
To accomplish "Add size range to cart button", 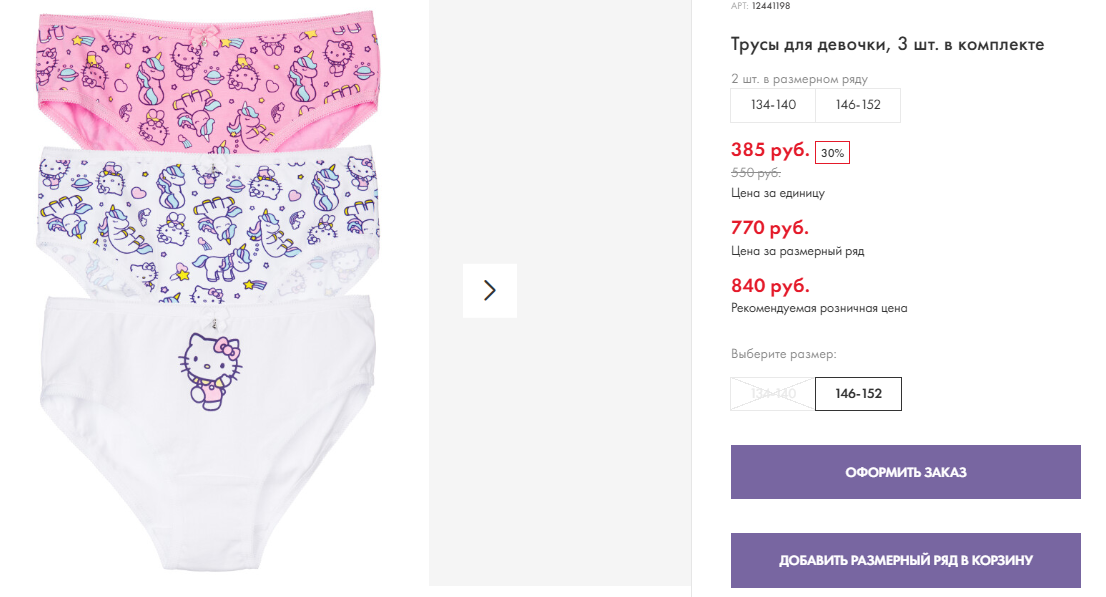I will pyautogui.click(x=905, y=560).
